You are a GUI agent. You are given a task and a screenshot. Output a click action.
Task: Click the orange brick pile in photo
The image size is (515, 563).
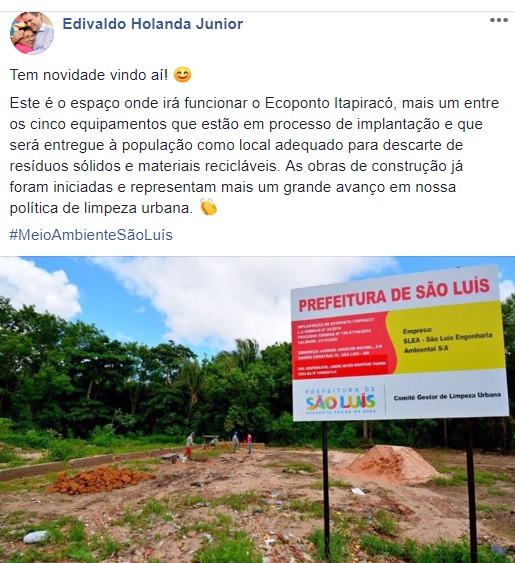(101, 479)
